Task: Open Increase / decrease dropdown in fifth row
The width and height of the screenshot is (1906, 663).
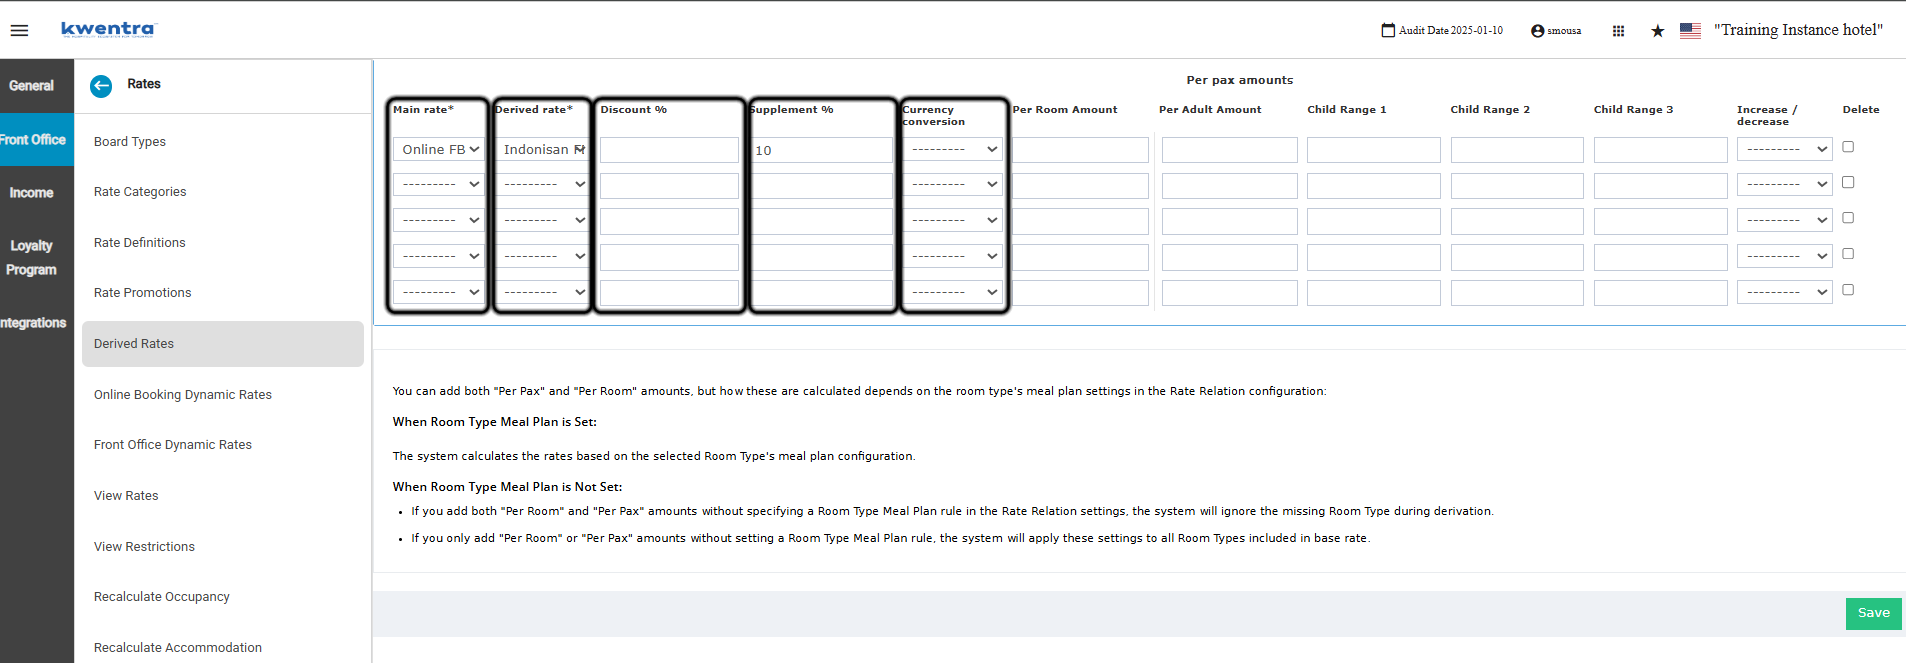Action: point(1784,292)
